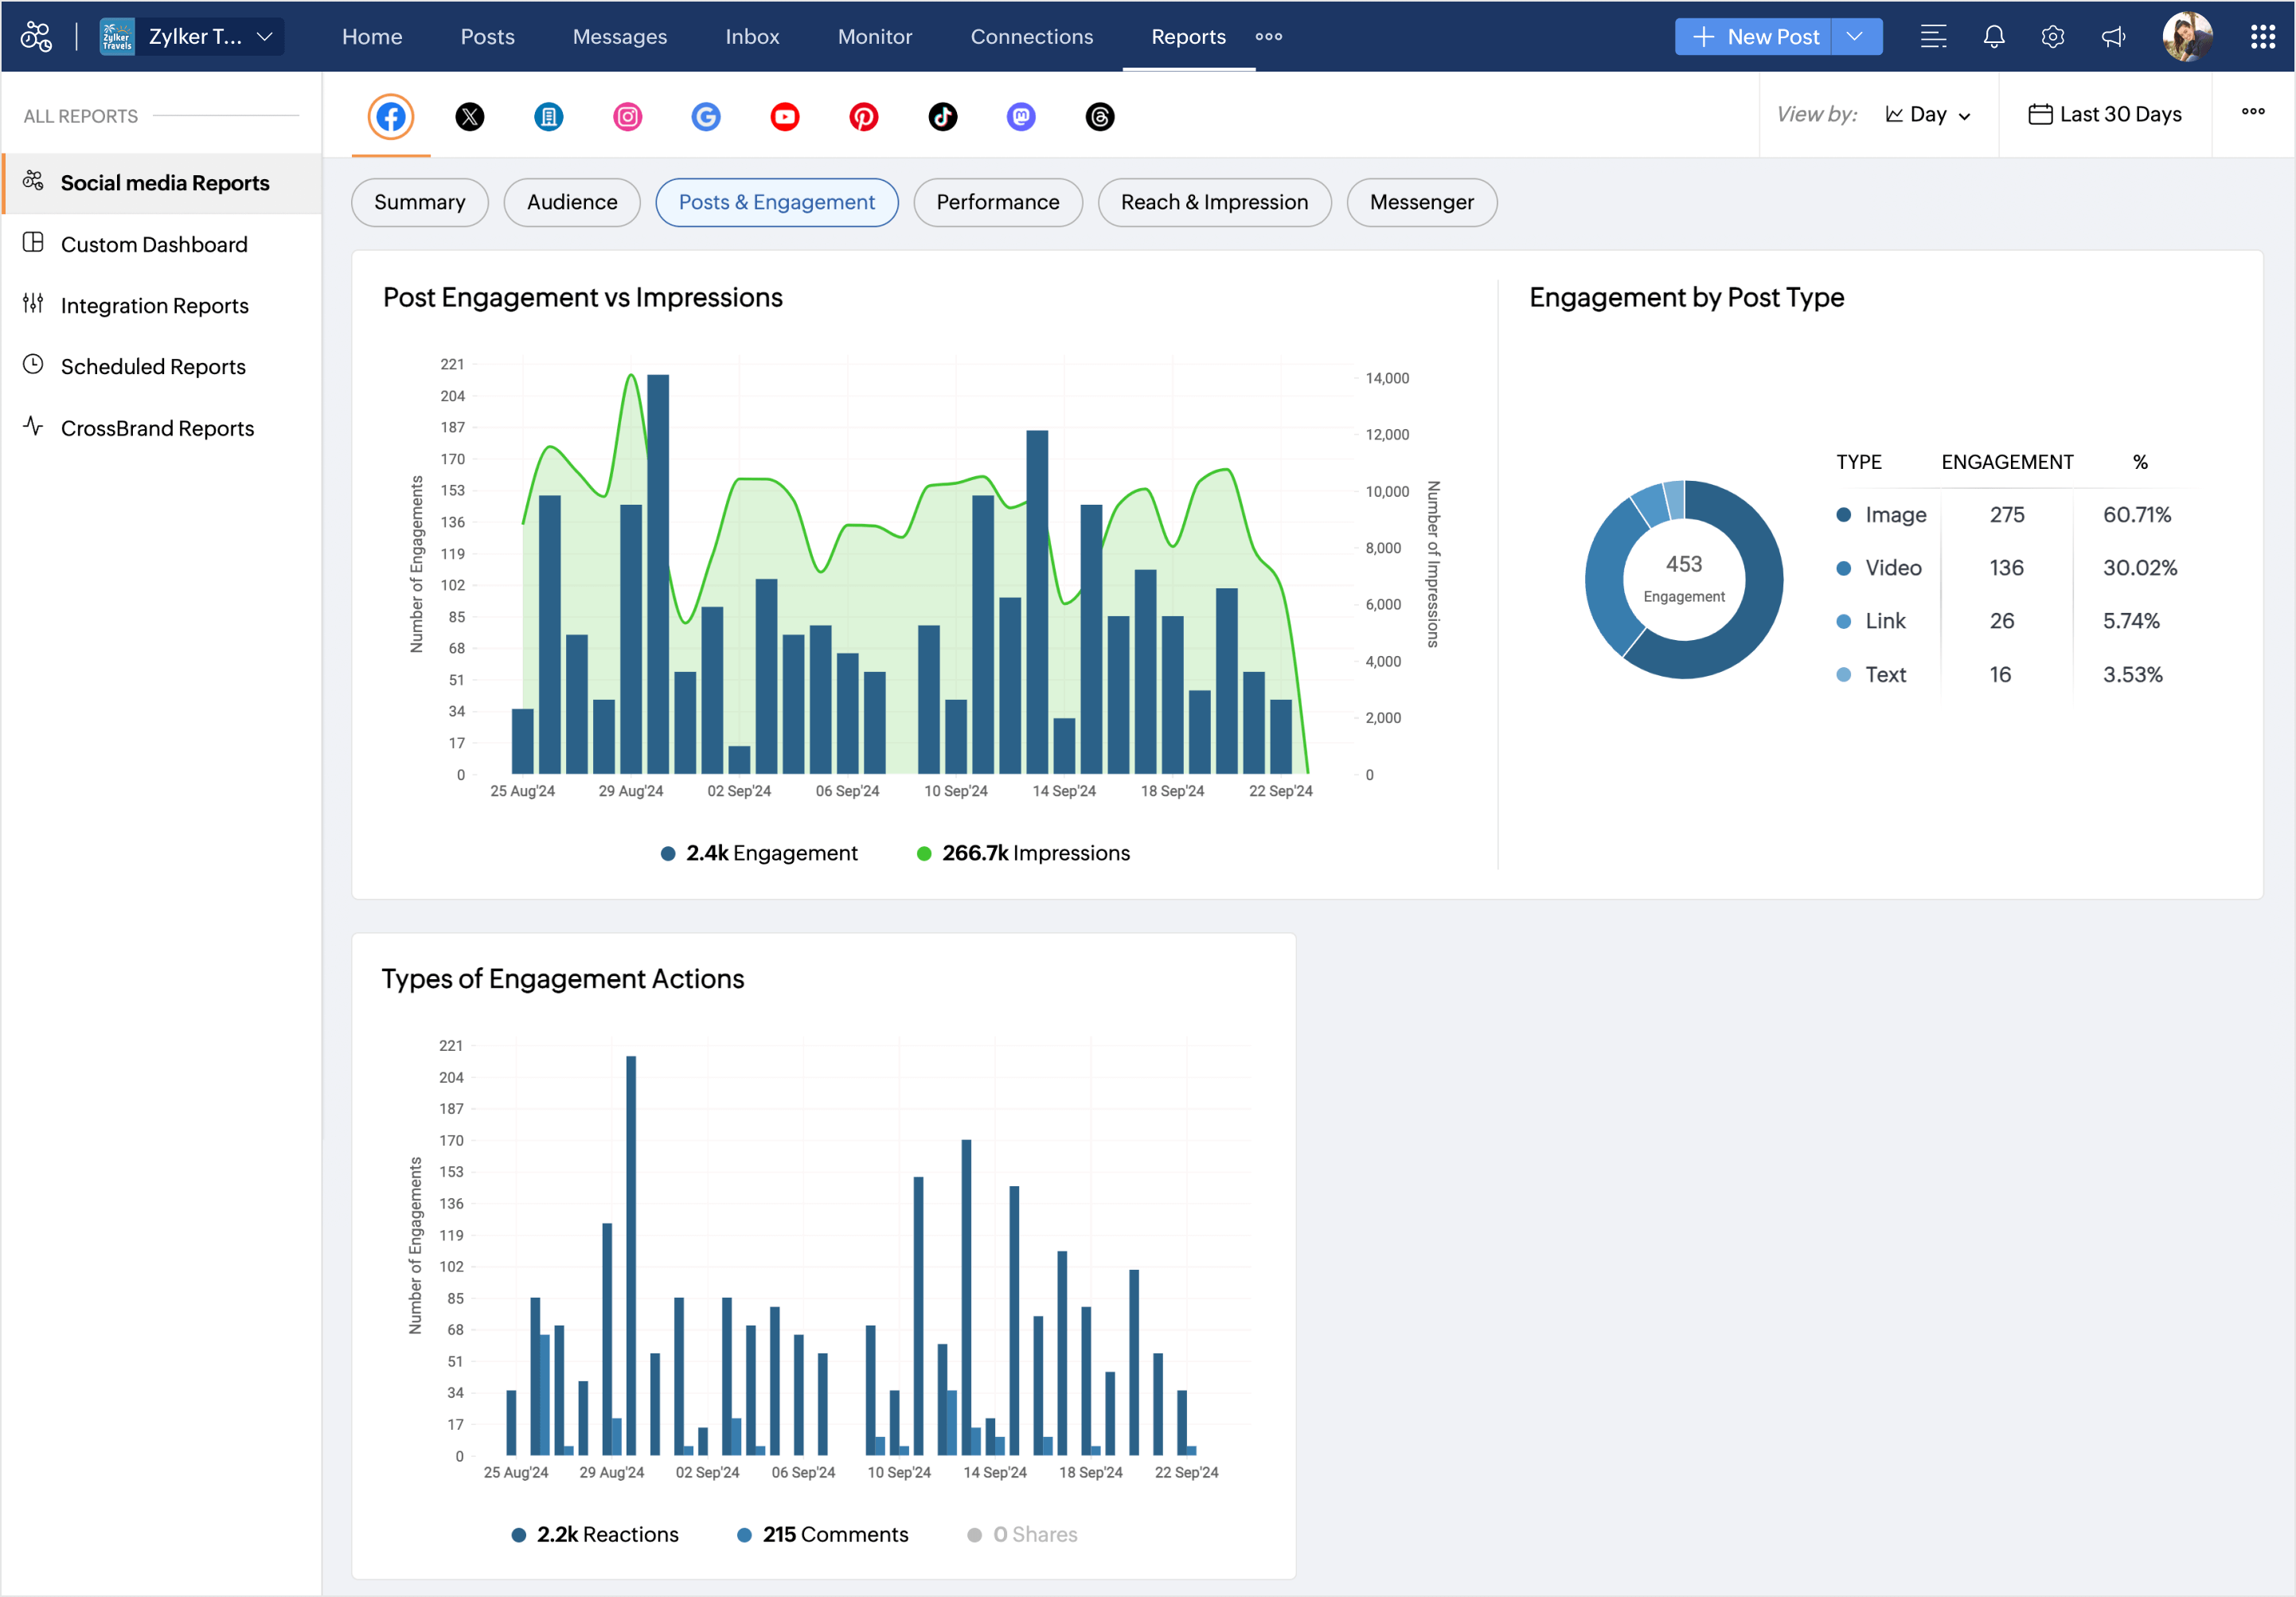Toggle the New Post dropdown arrow

1857,35
